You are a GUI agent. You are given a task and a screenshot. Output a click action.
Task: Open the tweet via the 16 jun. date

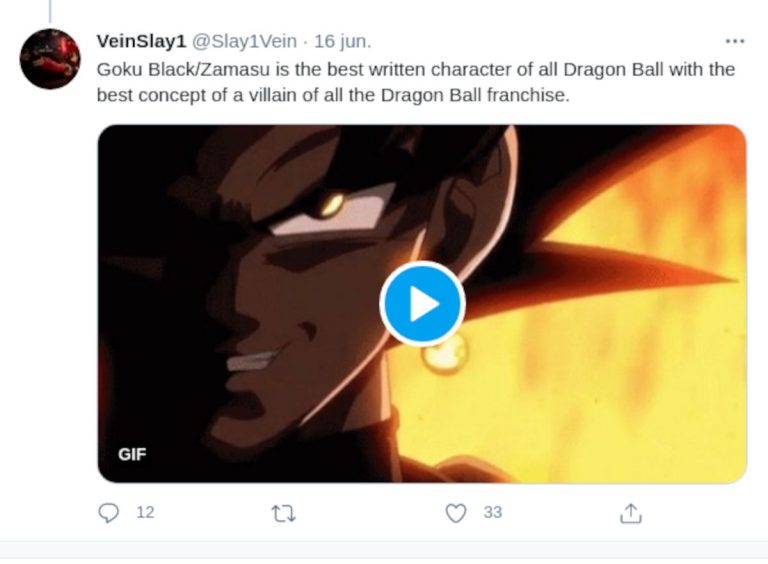click(342, 41)
